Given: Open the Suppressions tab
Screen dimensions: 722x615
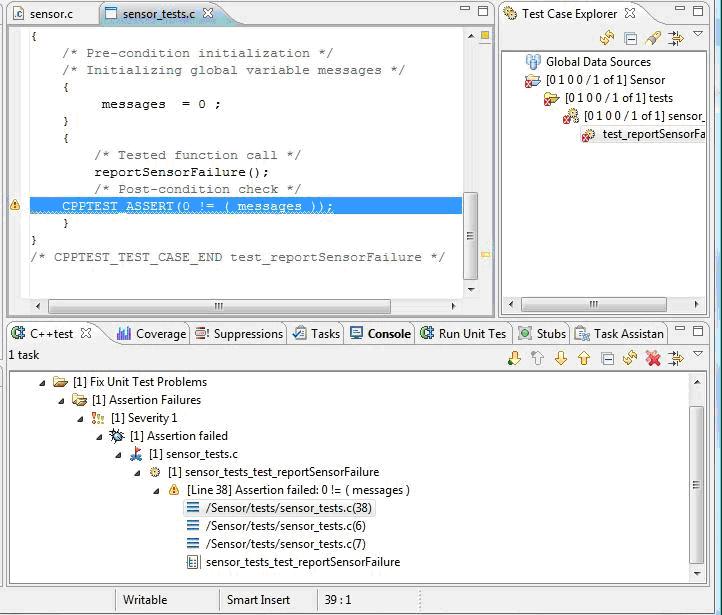Looking at the screenshot, I should [x=240, y=333].
